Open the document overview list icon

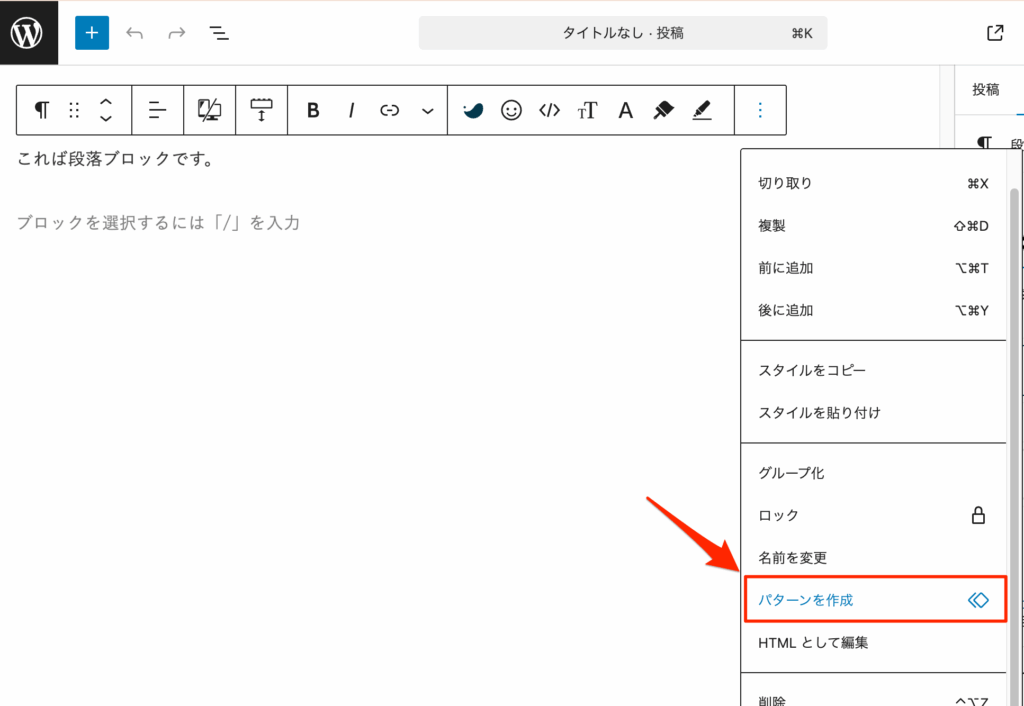219,32
